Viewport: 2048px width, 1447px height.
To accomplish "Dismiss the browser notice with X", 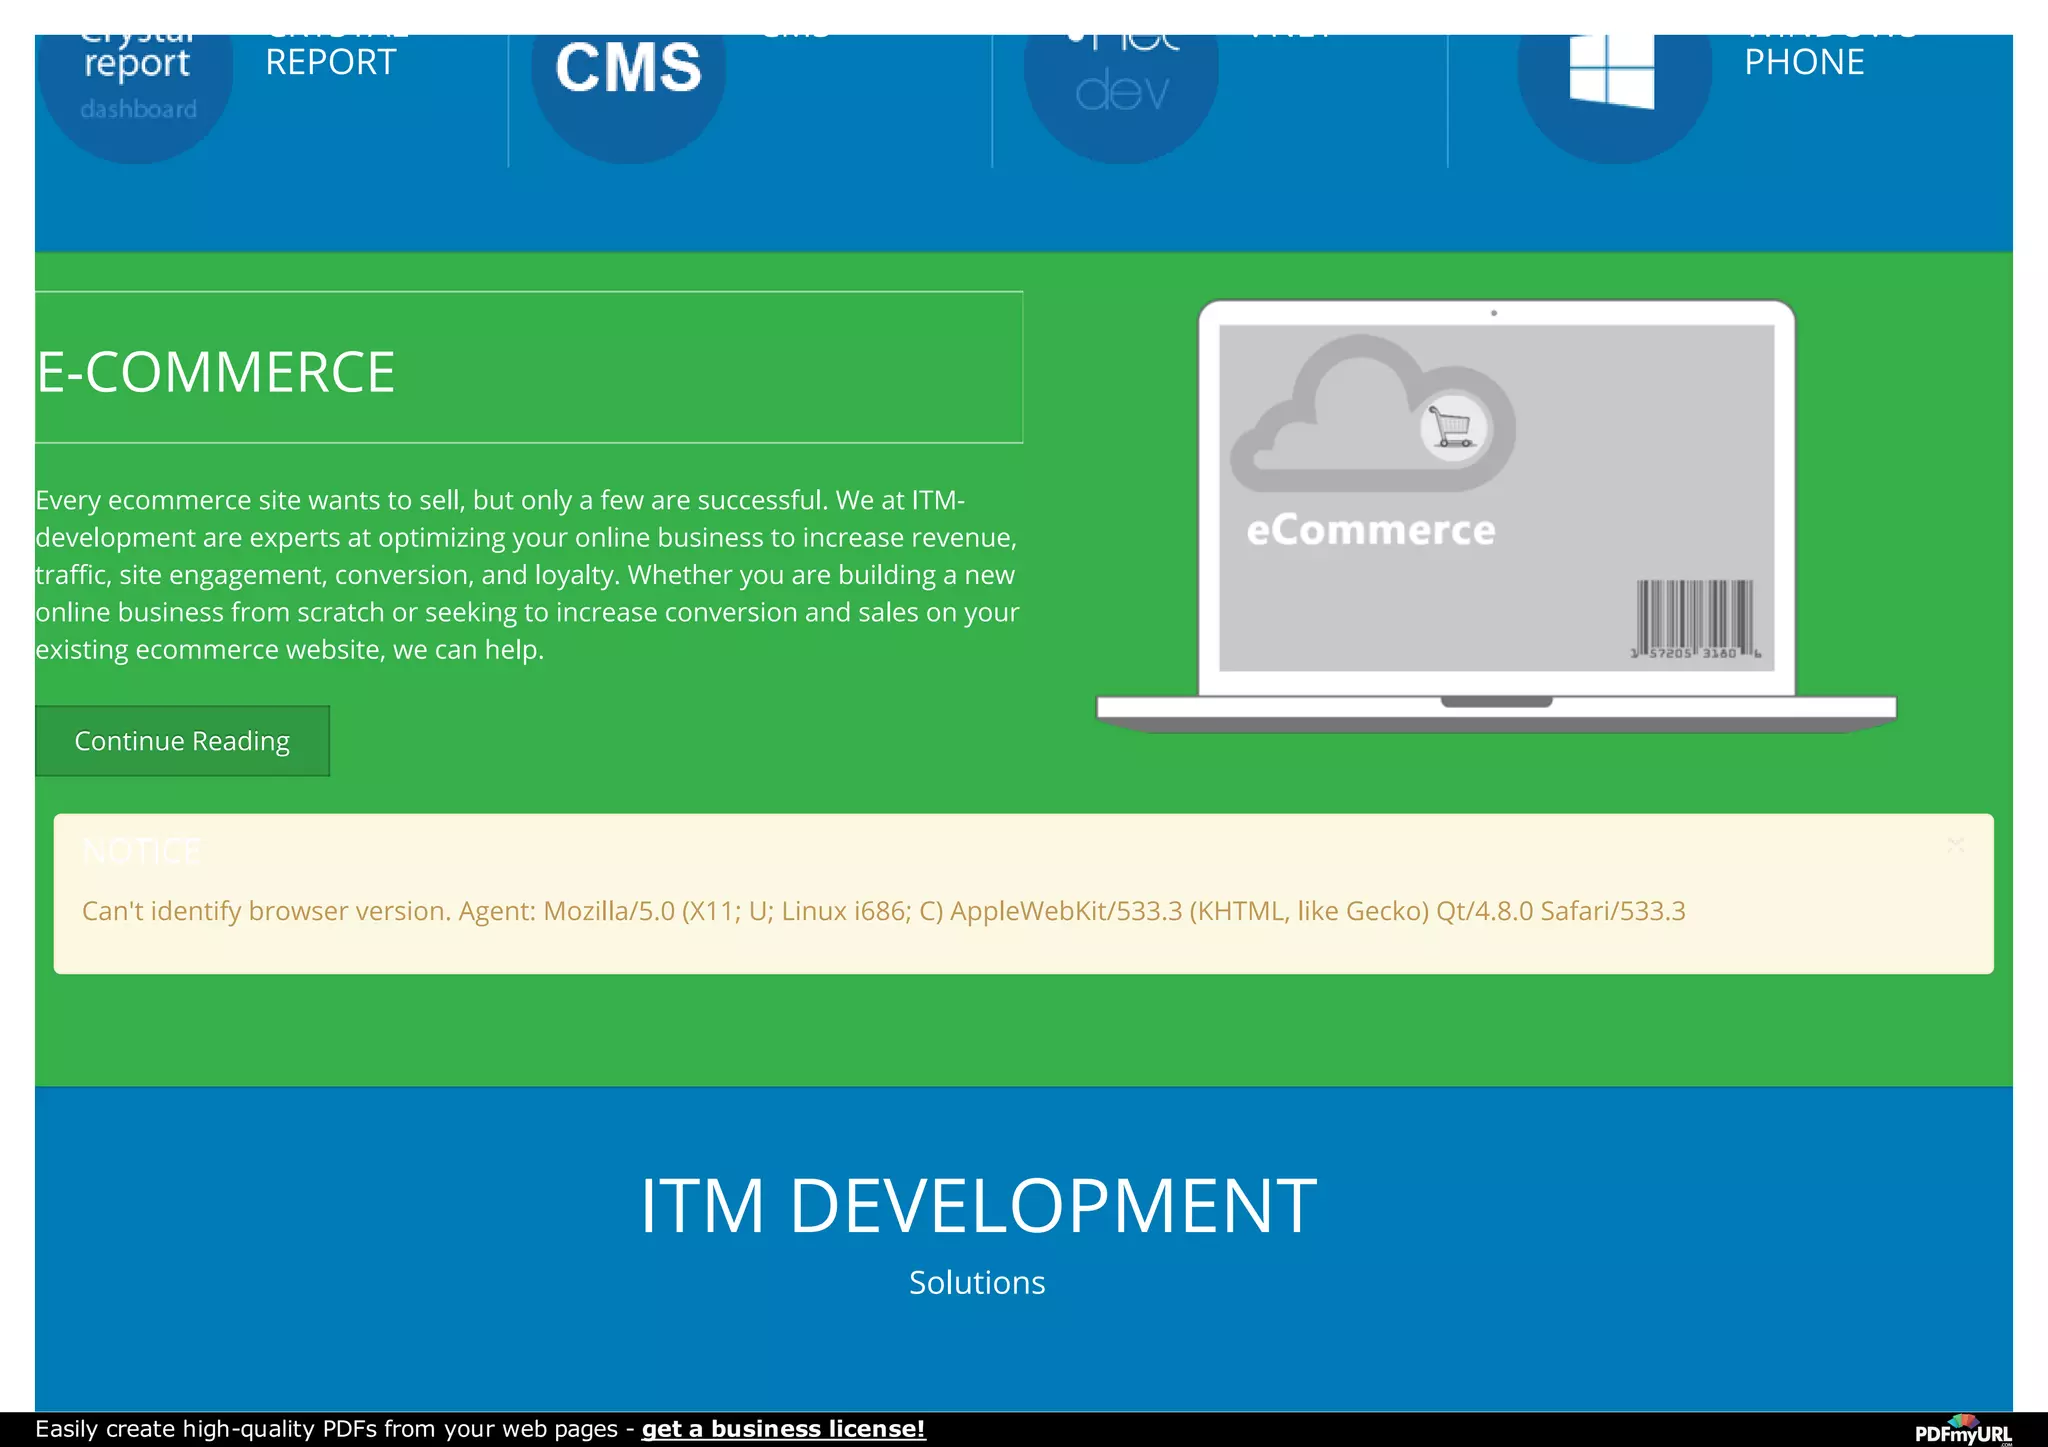I will (1955, 846).
